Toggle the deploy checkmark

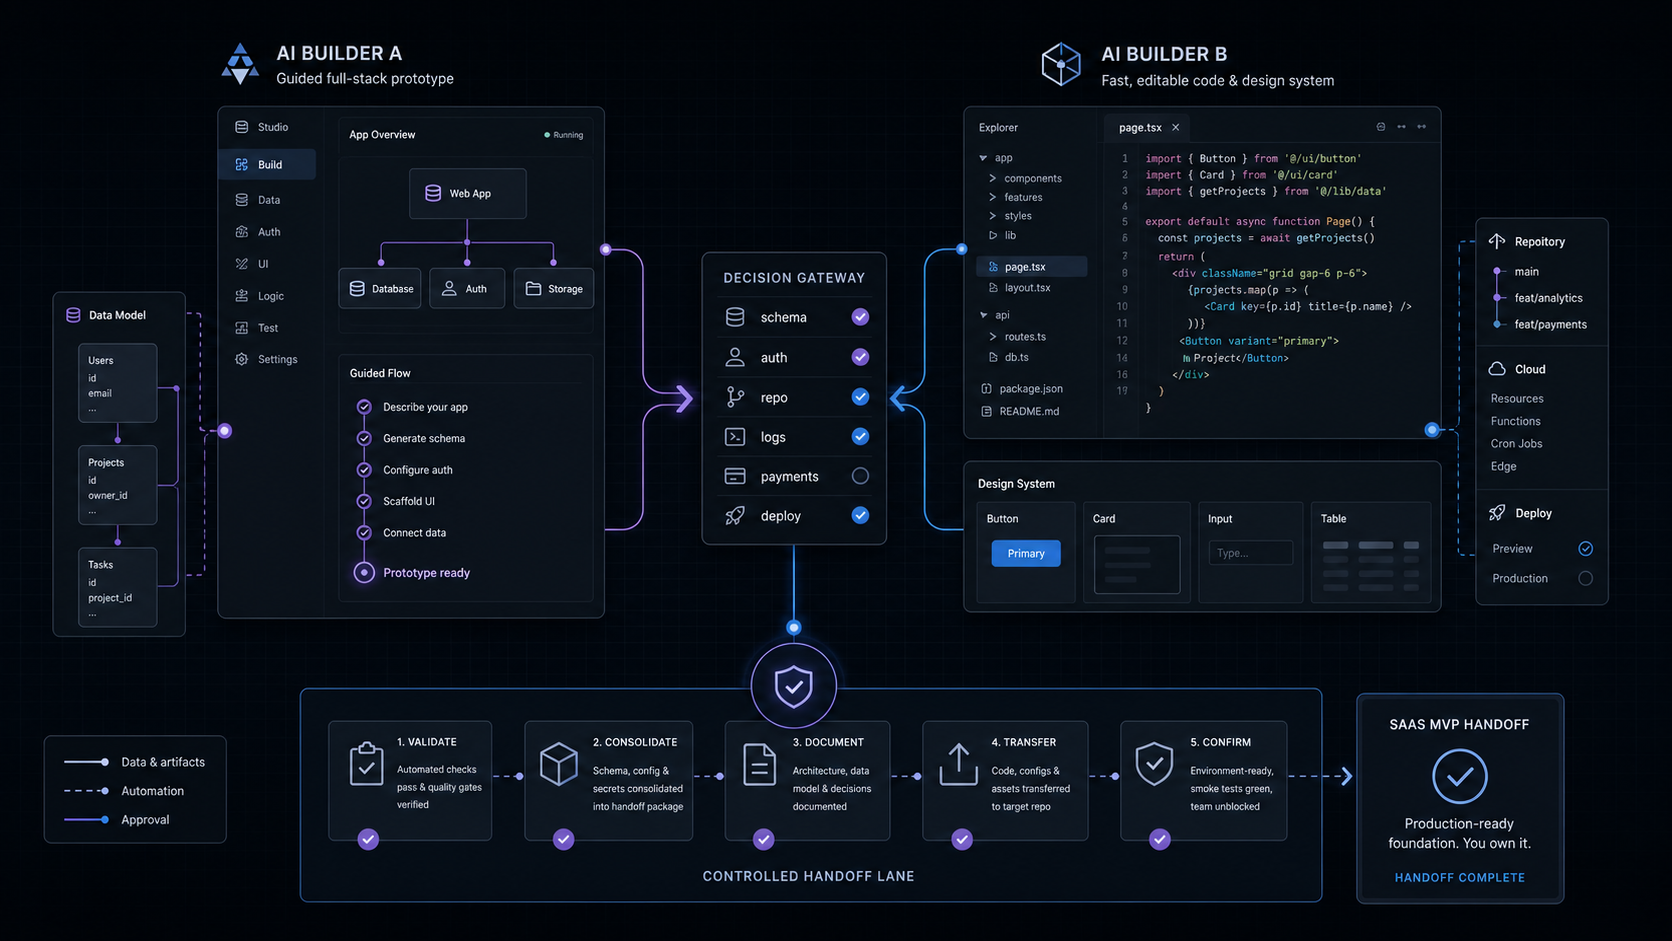coord(860,515)
